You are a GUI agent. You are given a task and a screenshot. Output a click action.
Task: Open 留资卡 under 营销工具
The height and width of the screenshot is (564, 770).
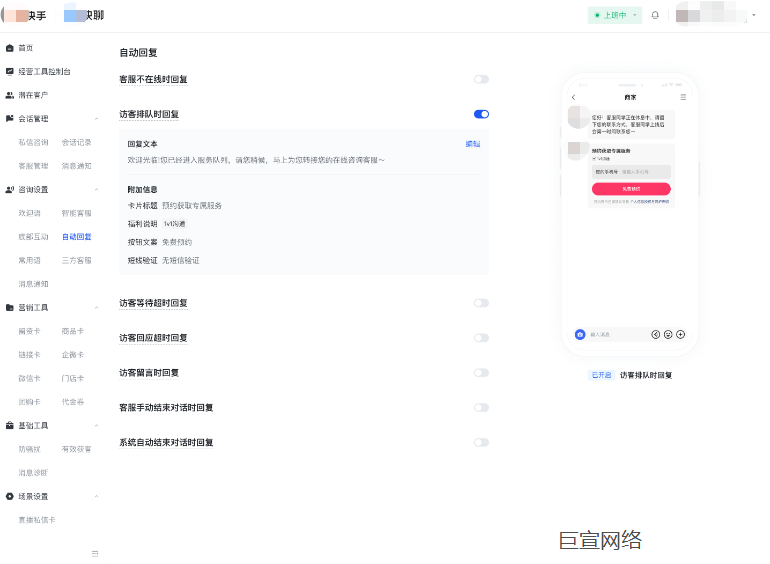pyautogui.click(x=29, y=331)
